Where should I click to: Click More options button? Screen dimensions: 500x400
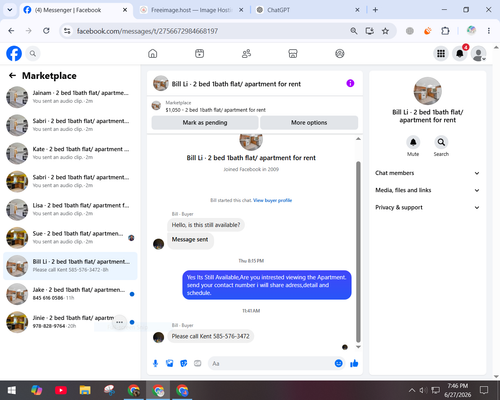tap(309, 123)
